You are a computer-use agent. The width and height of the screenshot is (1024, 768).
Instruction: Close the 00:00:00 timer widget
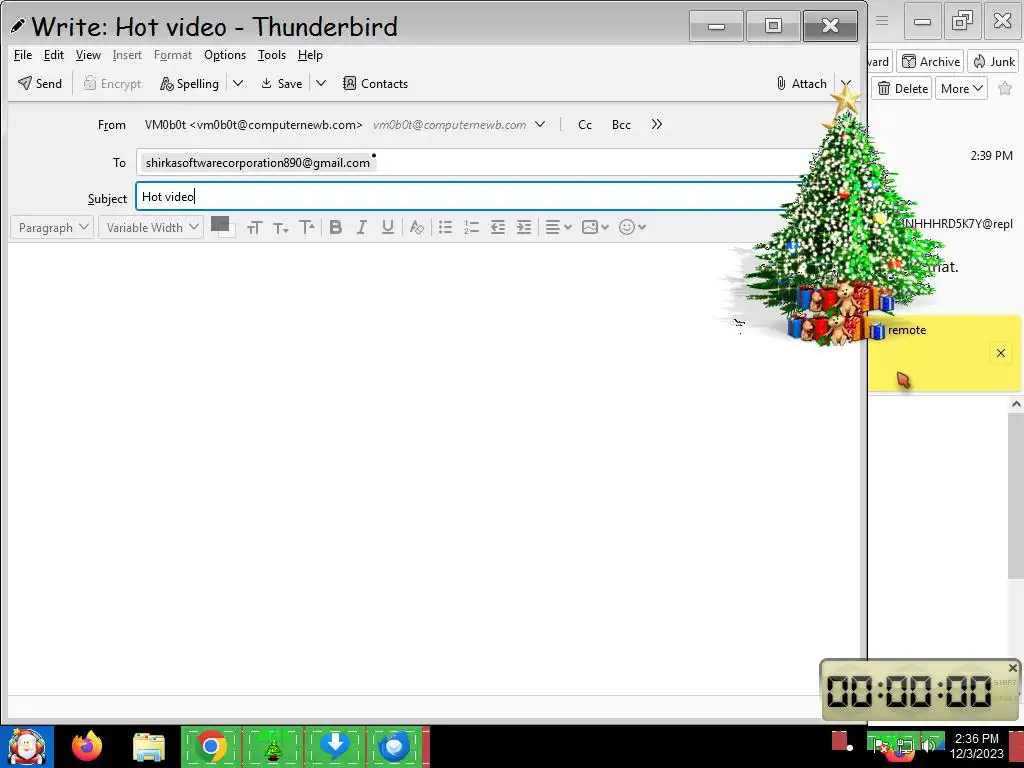(1013, 667)
